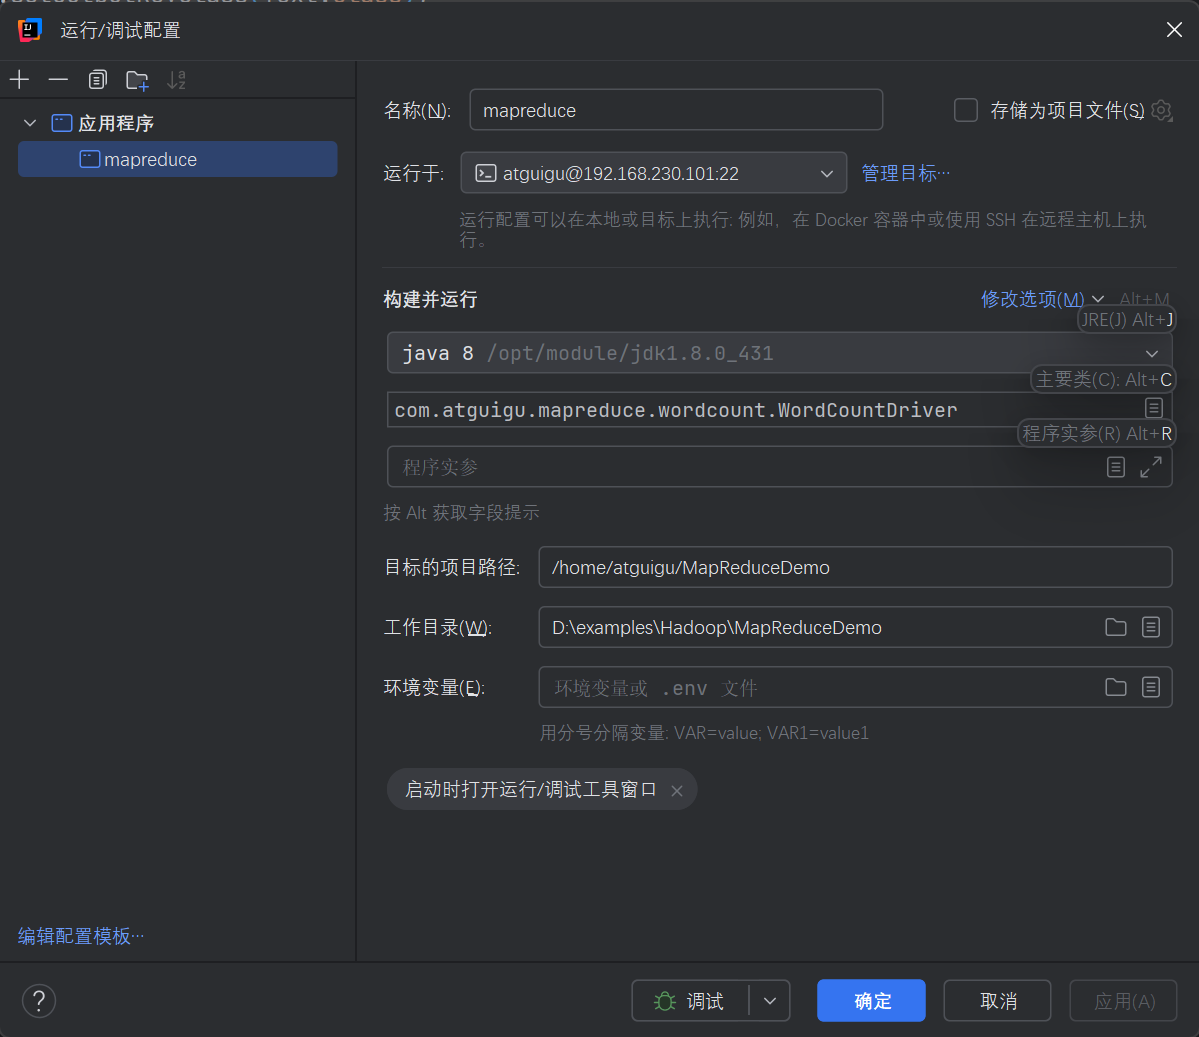Click the 名称 name input field
Screen dimensions: 1199x1037
676,110
